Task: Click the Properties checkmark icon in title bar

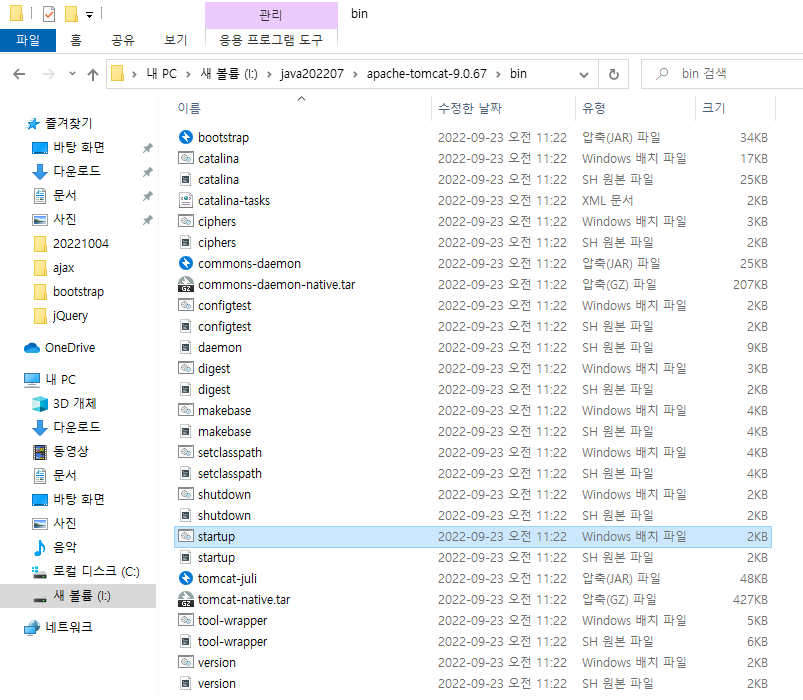Action: [x=49, y=14]
